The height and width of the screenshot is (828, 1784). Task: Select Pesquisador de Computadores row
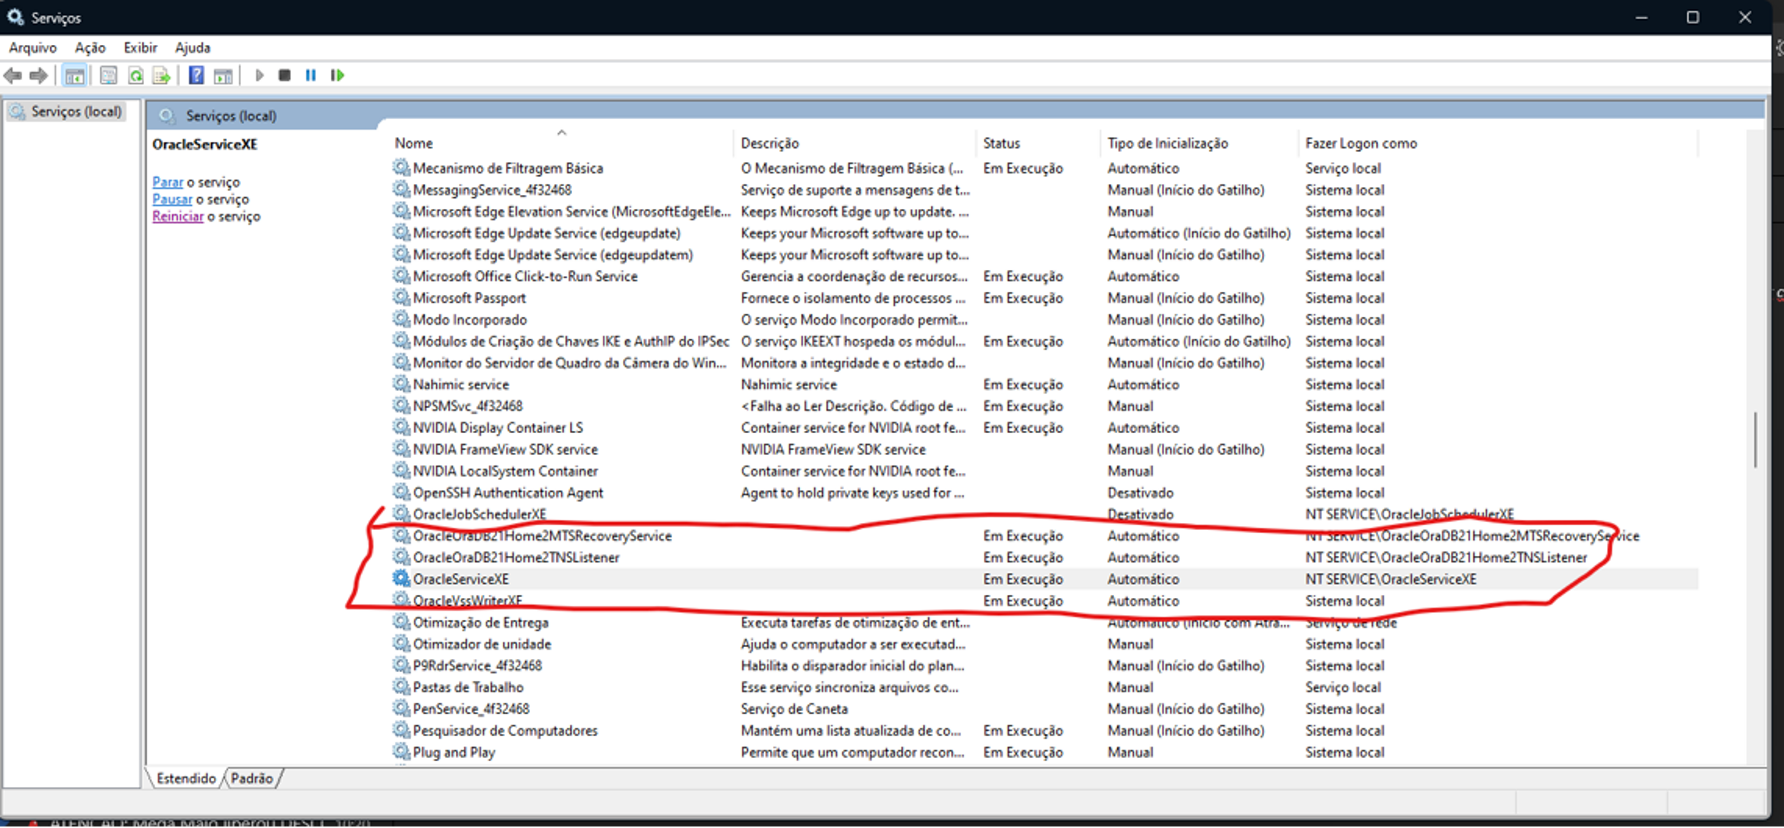pyautogui.click(x=1044, y=731)
